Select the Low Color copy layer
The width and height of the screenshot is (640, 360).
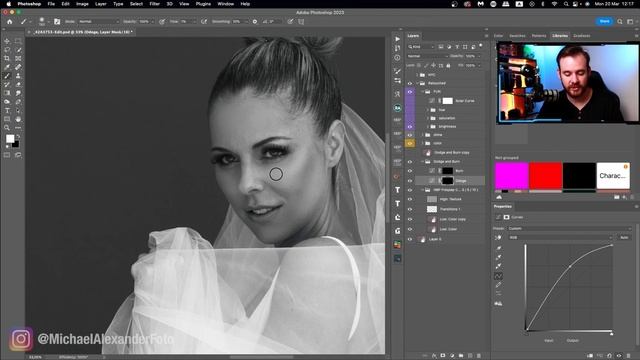tap(453, 219)
